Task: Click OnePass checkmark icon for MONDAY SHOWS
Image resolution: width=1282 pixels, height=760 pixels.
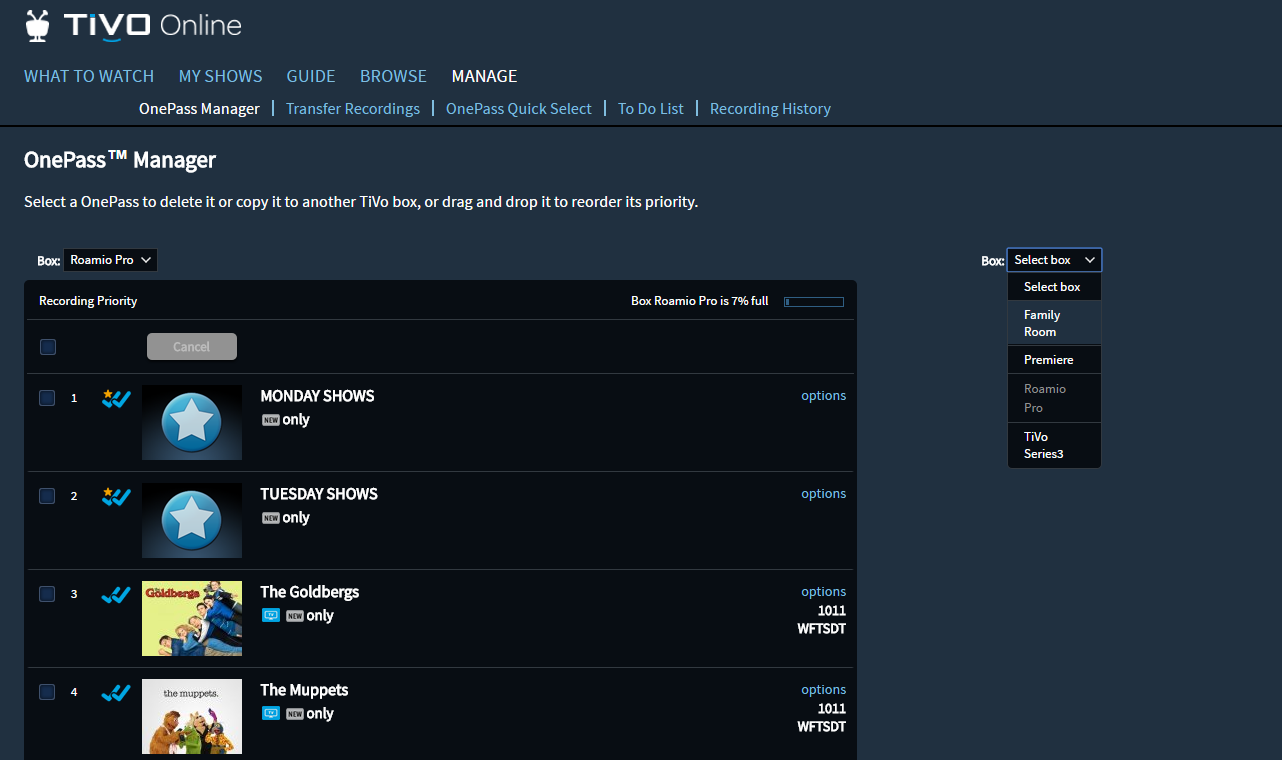Action: point(117,399)
